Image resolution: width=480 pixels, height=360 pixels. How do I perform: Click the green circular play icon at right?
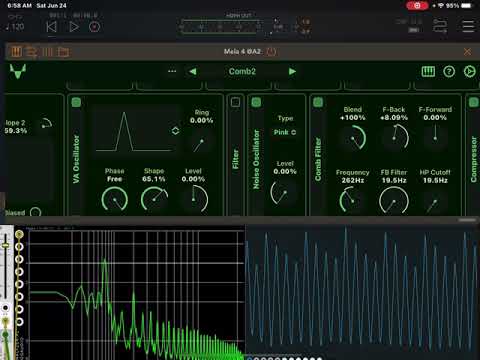click(x=470, y=71)
